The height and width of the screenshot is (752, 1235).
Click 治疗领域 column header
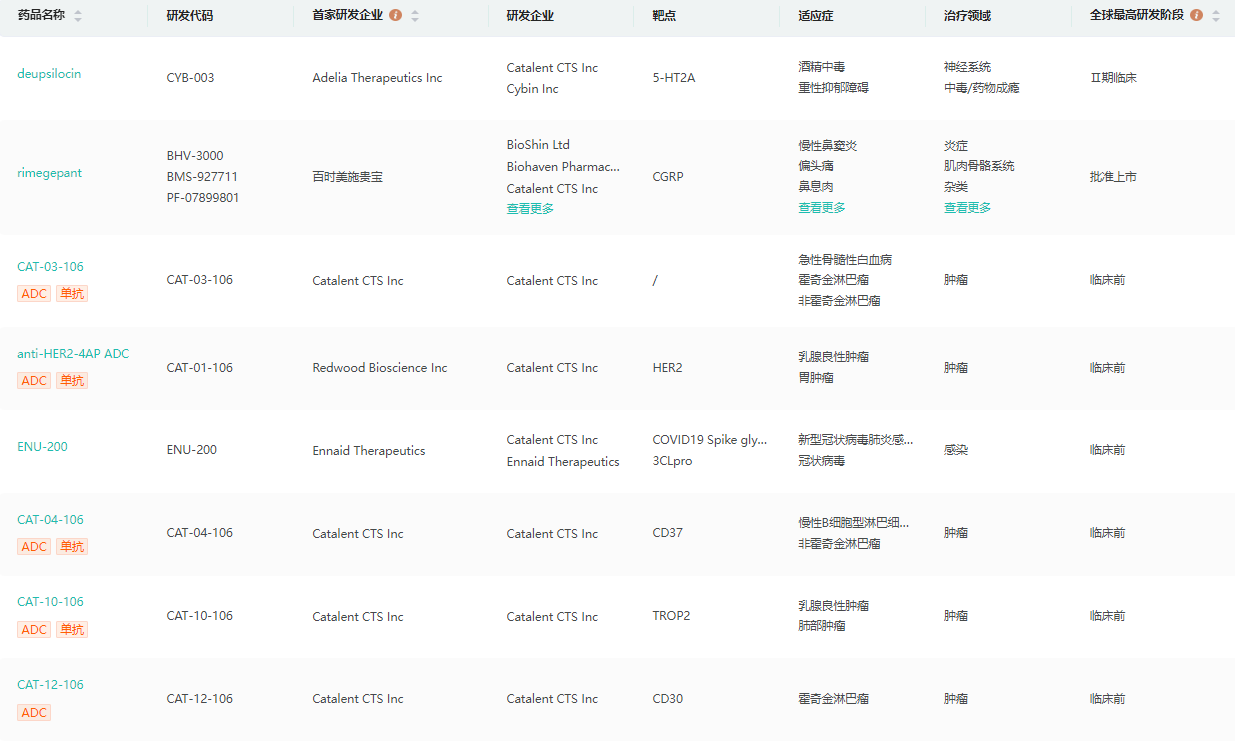pyautogui.click(x=968, y=16)
